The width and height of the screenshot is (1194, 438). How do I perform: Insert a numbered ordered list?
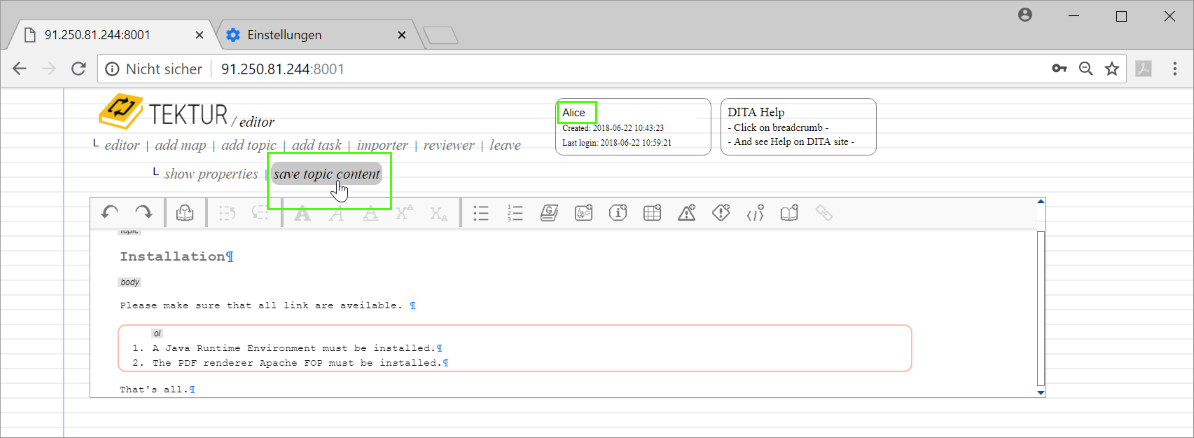(x=516, y=212)
